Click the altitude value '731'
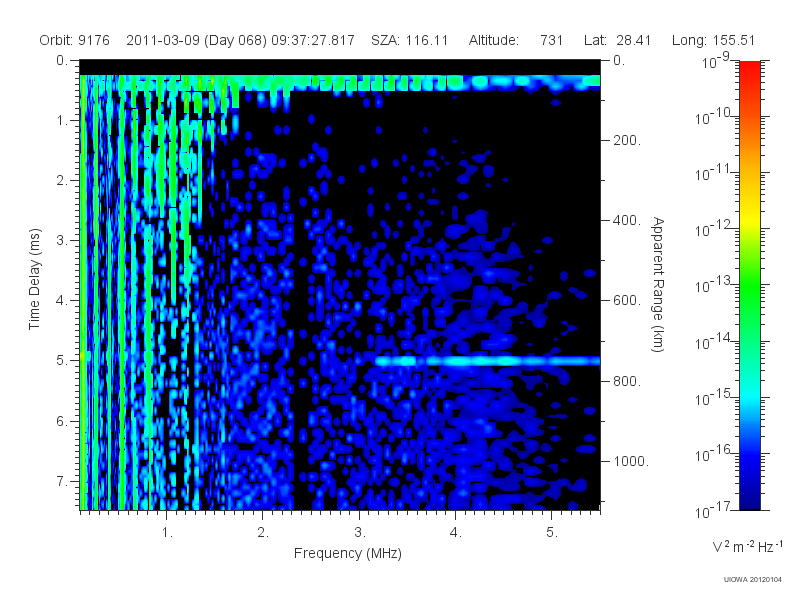Screen dimensions: 800x600 [552, 40]
